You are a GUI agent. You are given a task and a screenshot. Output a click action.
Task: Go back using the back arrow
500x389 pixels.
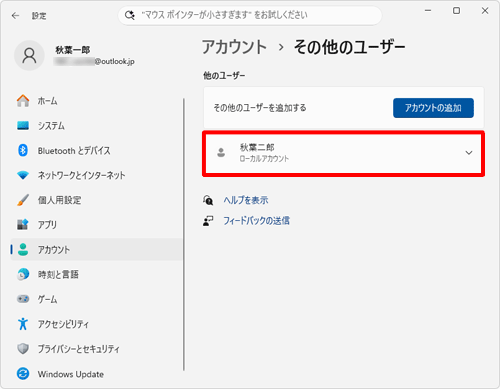coord(15,16)
